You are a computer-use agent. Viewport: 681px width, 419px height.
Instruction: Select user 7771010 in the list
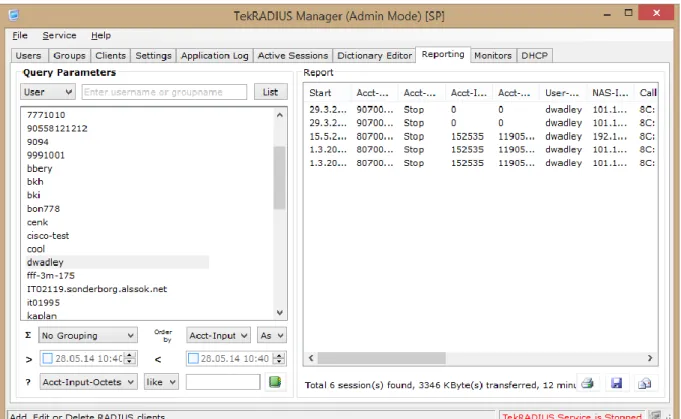pos(46,115)
